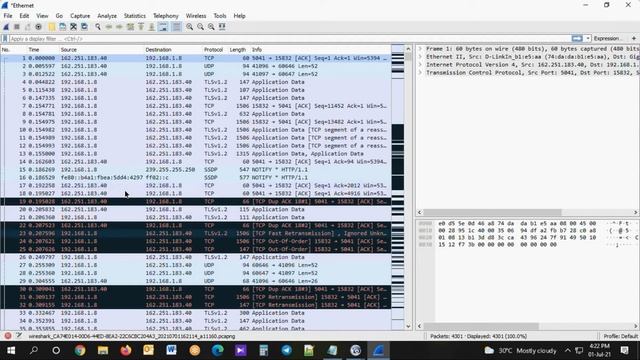This screenshot has width=640, height=360.
Task: Select packet 23 TCP Fast Retransmission row
Action: click(x=196, y=233)
